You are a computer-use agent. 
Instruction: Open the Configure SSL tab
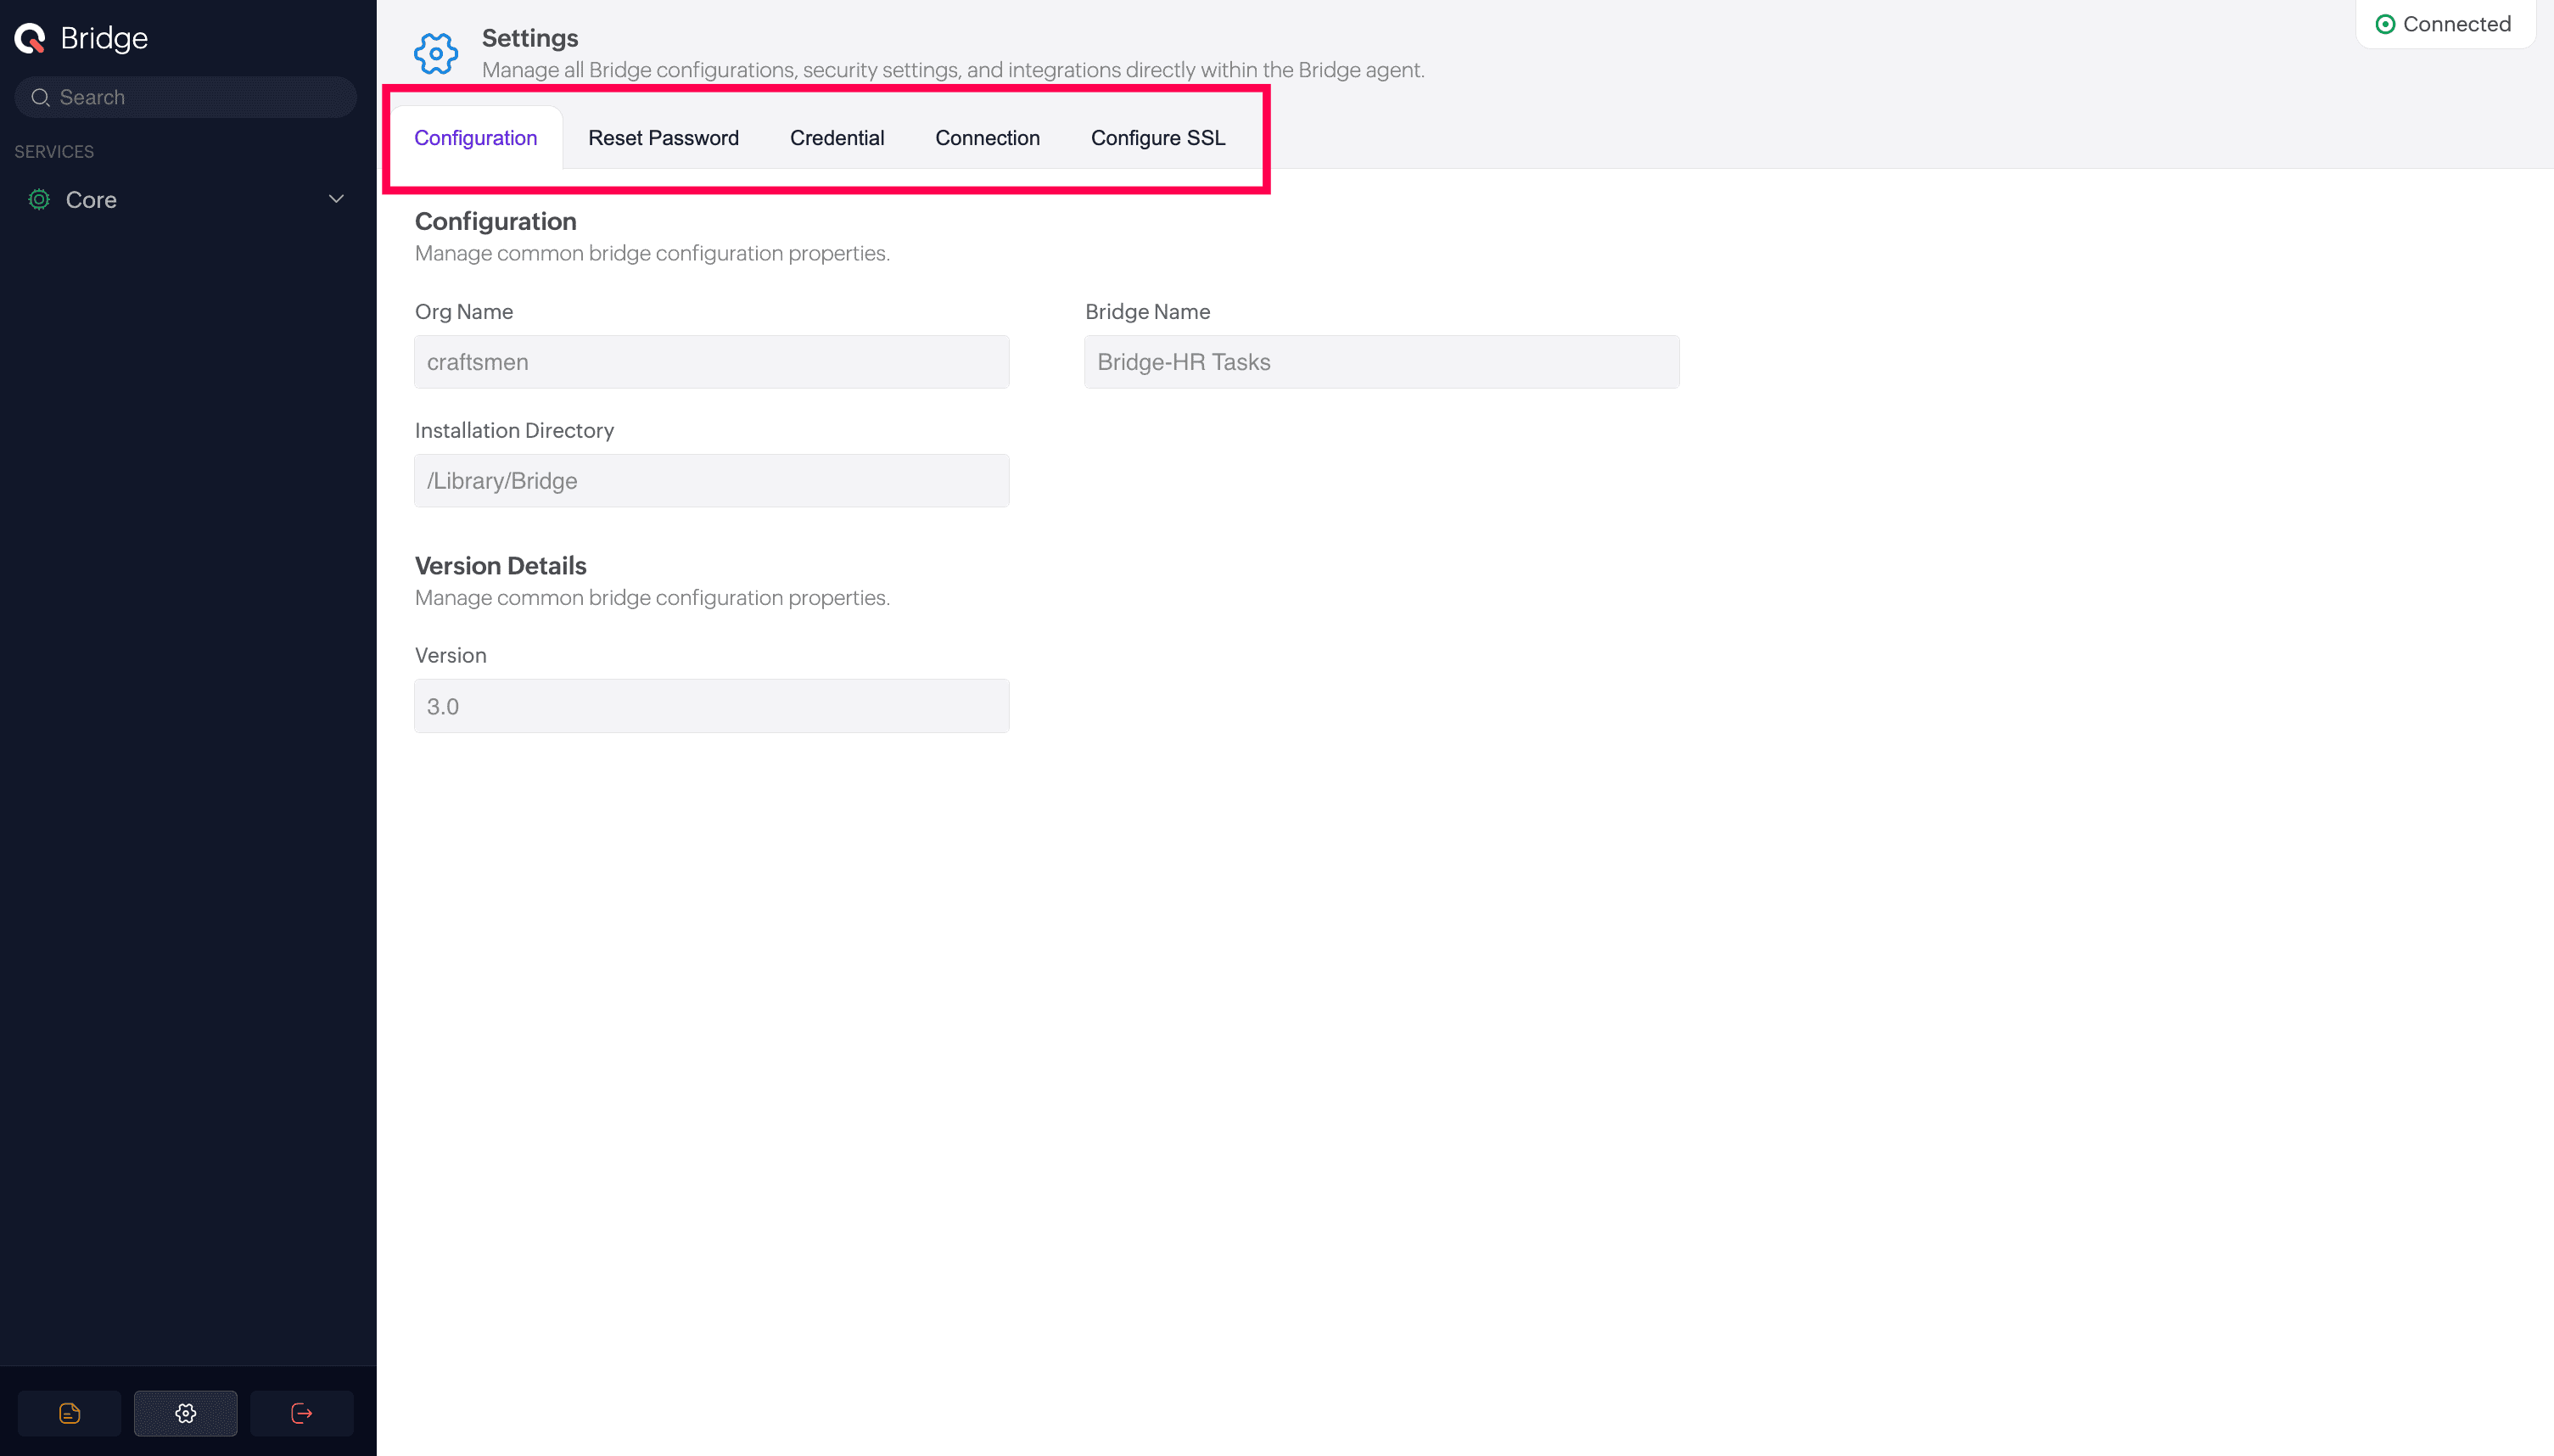1157,138
